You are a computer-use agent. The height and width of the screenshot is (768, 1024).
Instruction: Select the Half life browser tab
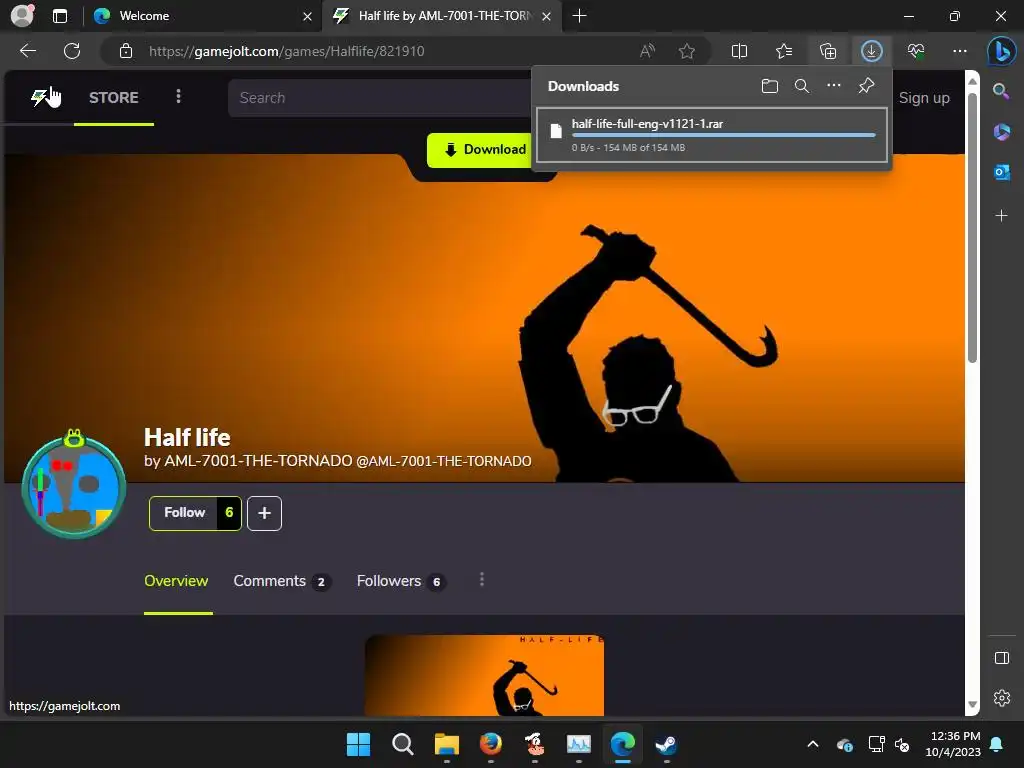(x=444, y=16)
